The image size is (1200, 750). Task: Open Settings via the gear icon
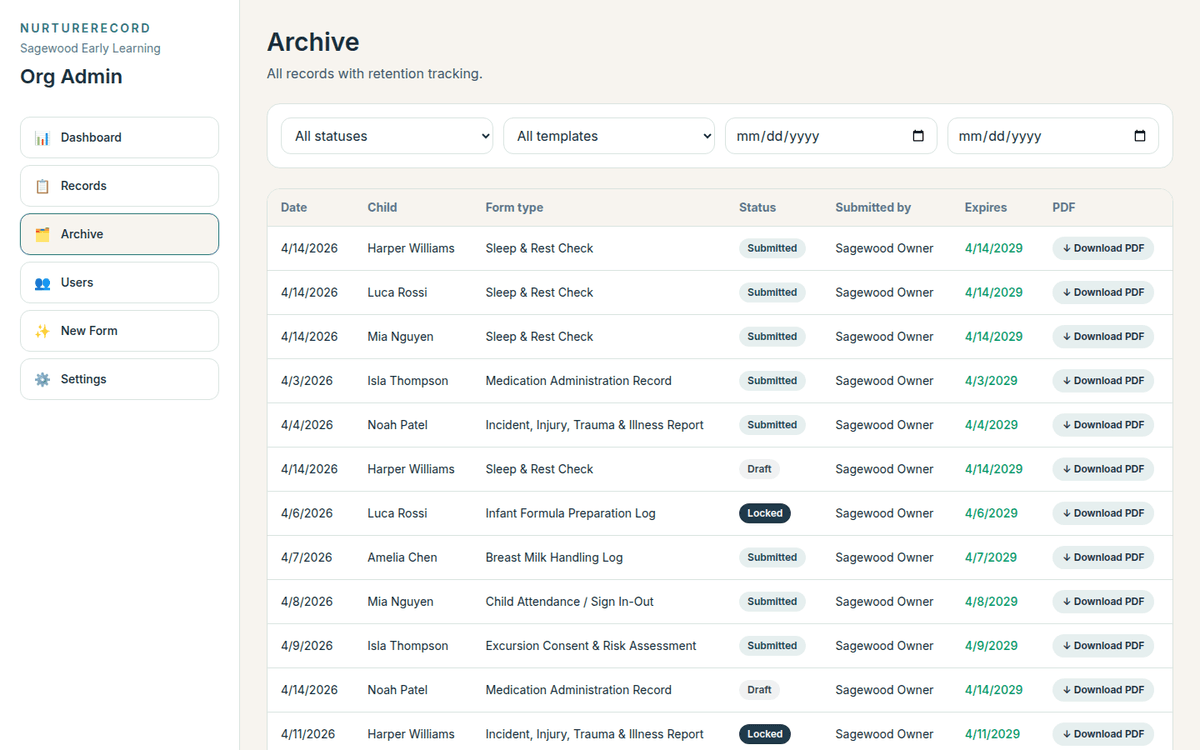[x=42, y=379]
